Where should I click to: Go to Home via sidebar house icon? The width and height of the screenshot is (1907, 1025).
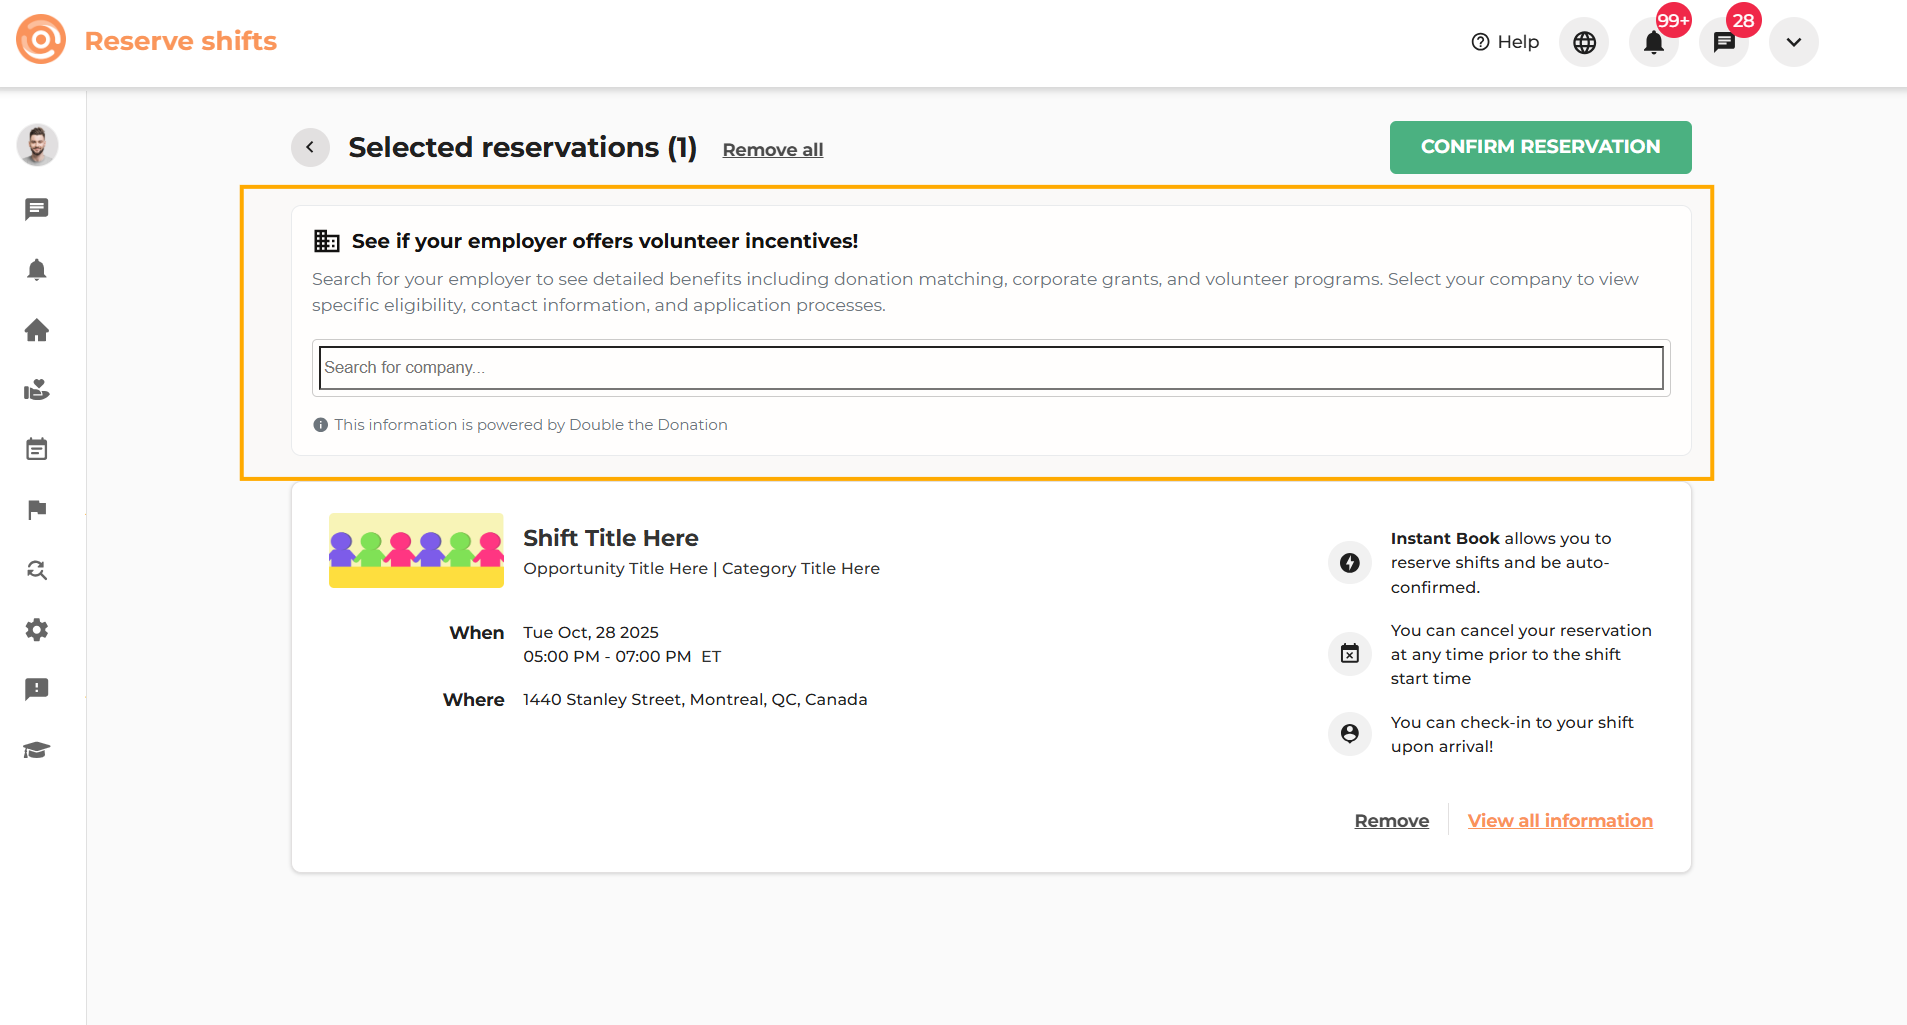tap(37, 330)
